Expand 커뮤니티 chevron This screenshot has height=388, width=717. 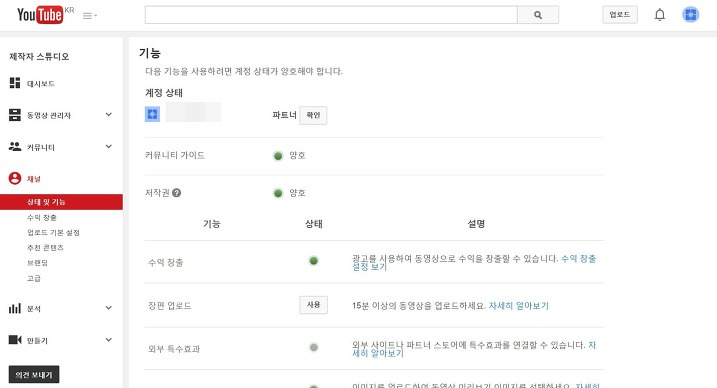pyautogui.click(x=108, y=147)
